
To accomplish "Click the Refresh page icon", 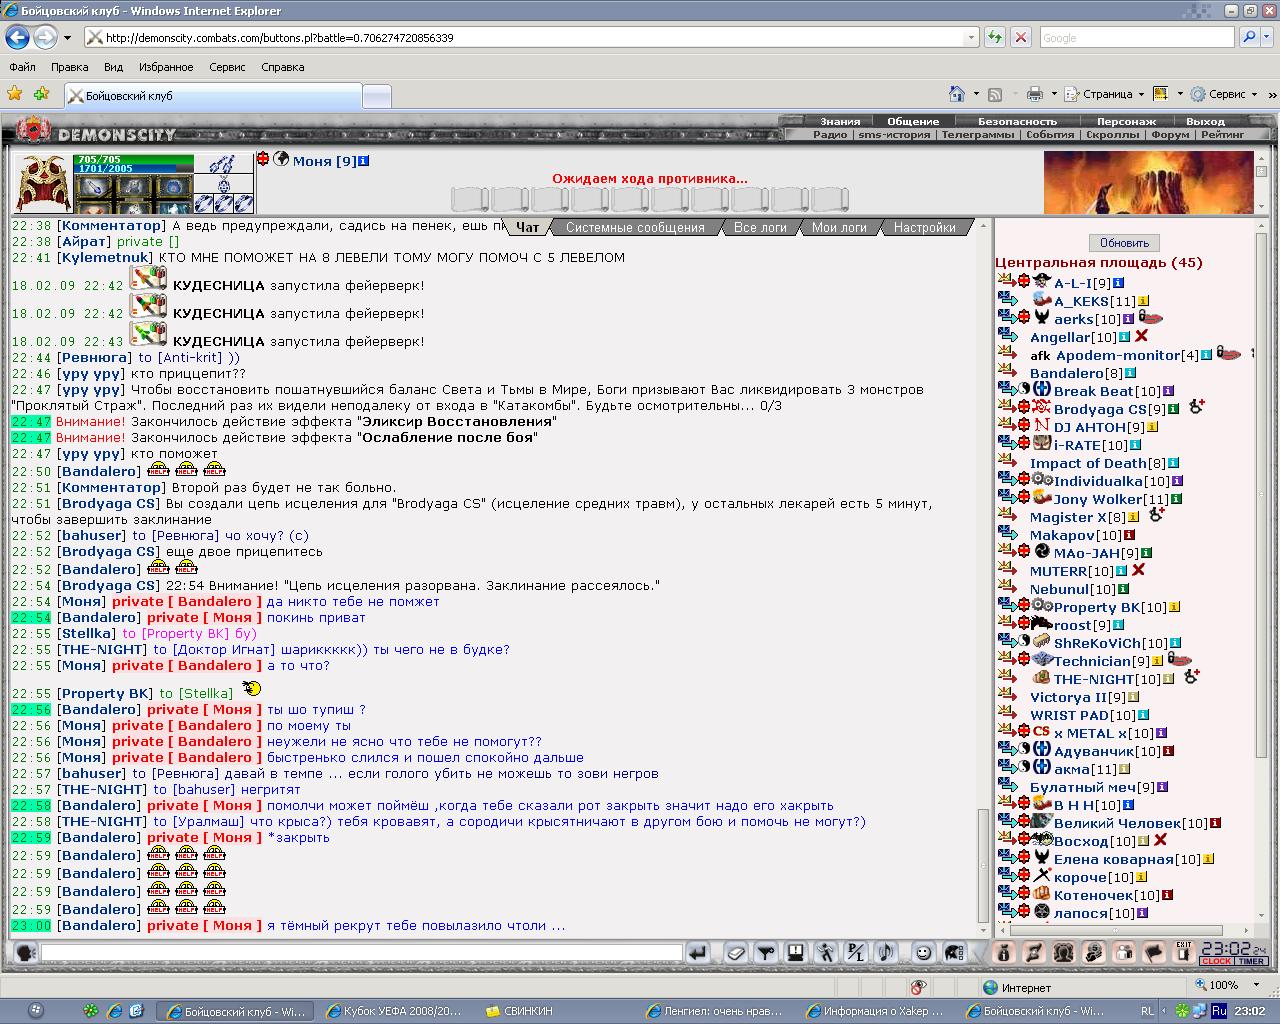I will pos(995,37).
